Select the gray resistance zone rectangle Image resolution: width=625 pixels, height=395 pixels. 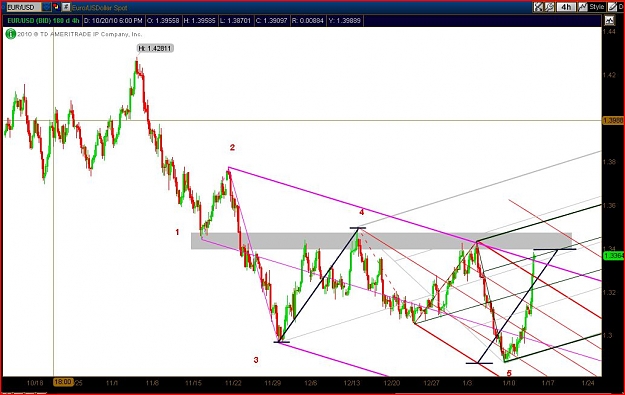coord(381,241)
